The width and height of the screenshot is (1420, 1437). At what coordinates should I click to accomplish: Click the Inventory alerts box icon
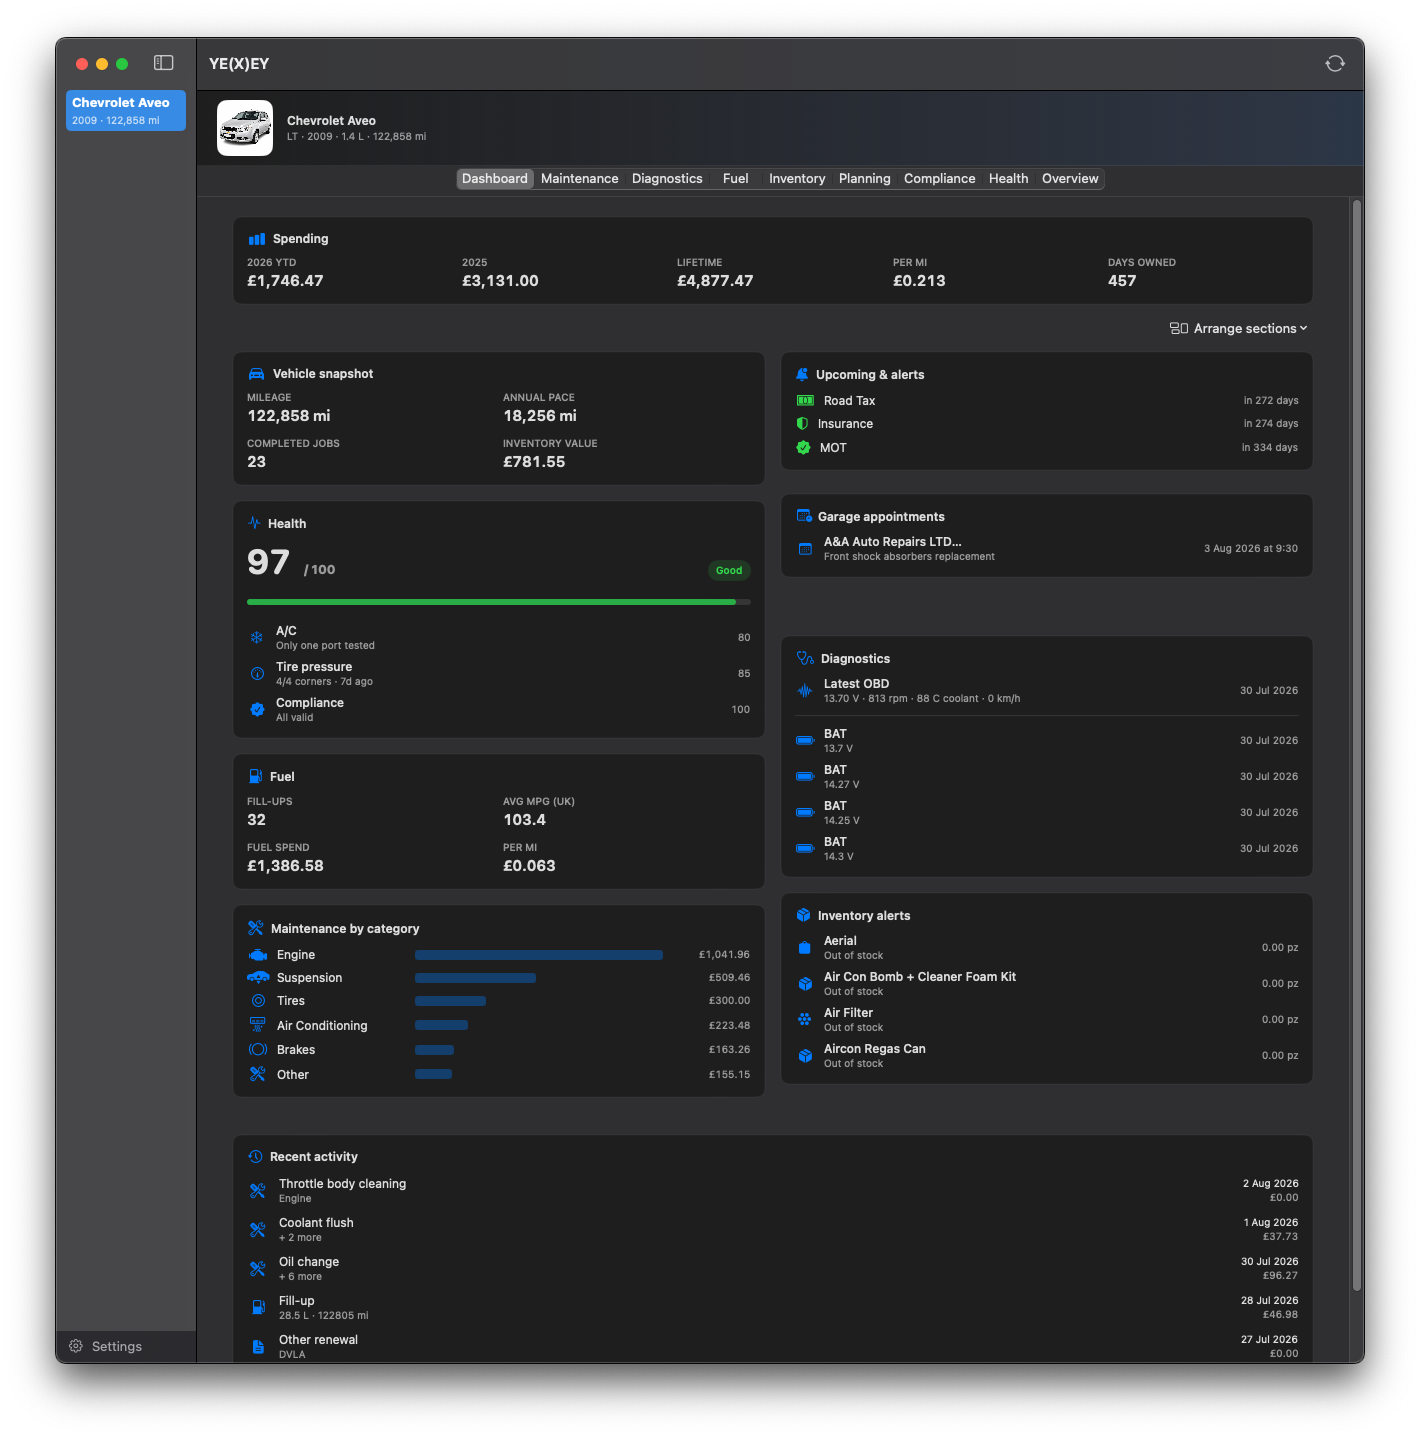[x=803, y=915]
